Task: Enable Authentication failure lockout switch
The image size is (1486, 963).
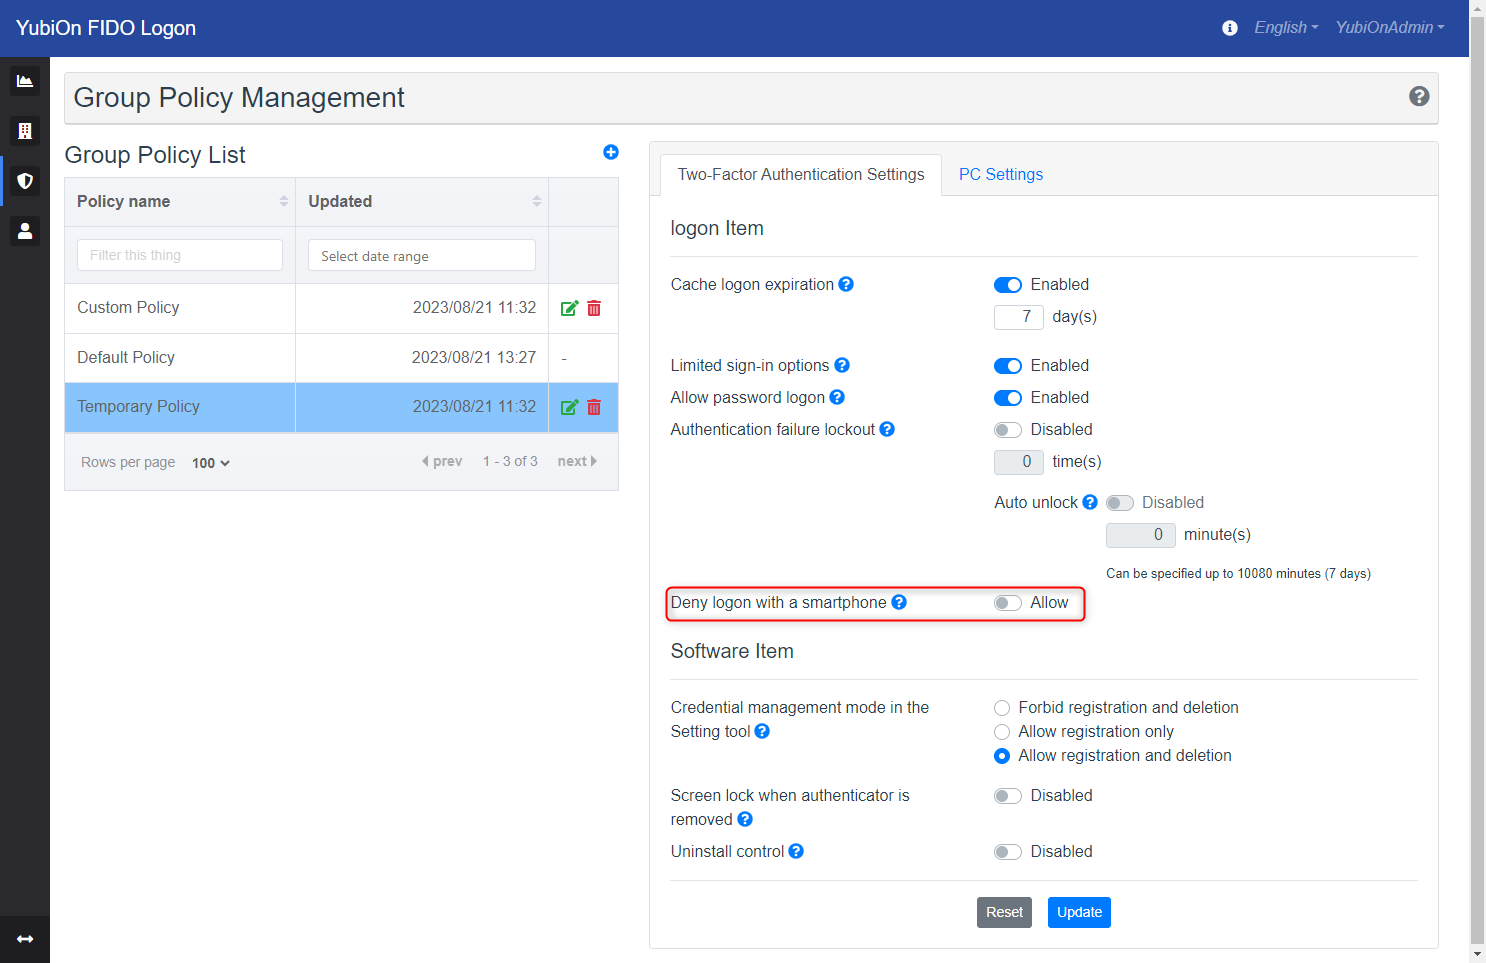Action: coord(1008,430)
